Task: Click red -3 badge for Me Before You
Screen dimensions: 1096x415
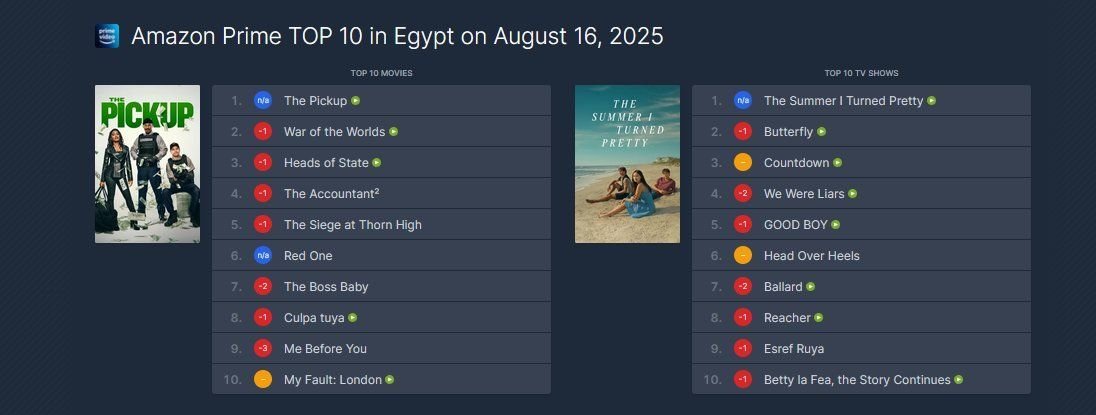Action: tap(263, 349)
